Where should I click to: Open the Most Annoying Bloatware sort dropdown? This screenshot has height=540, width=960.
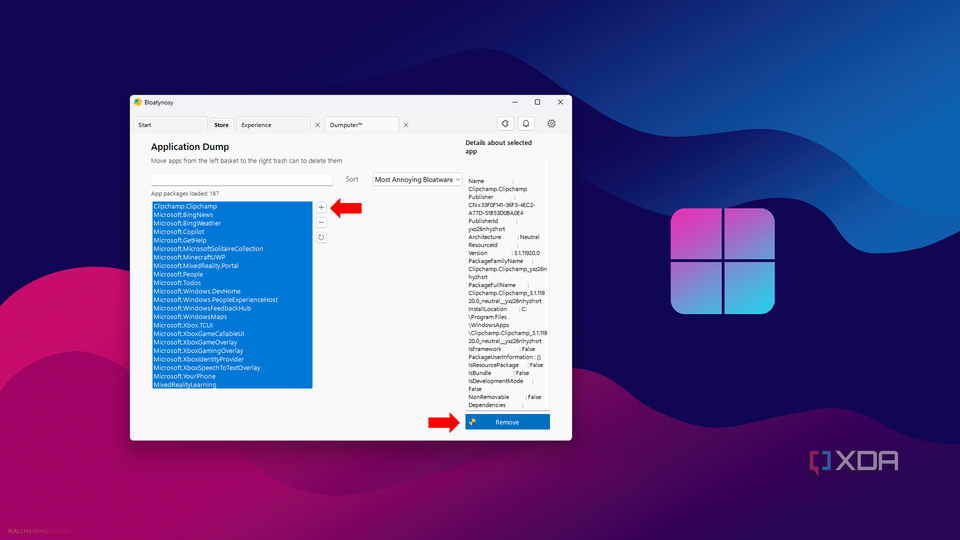(417, 179)
